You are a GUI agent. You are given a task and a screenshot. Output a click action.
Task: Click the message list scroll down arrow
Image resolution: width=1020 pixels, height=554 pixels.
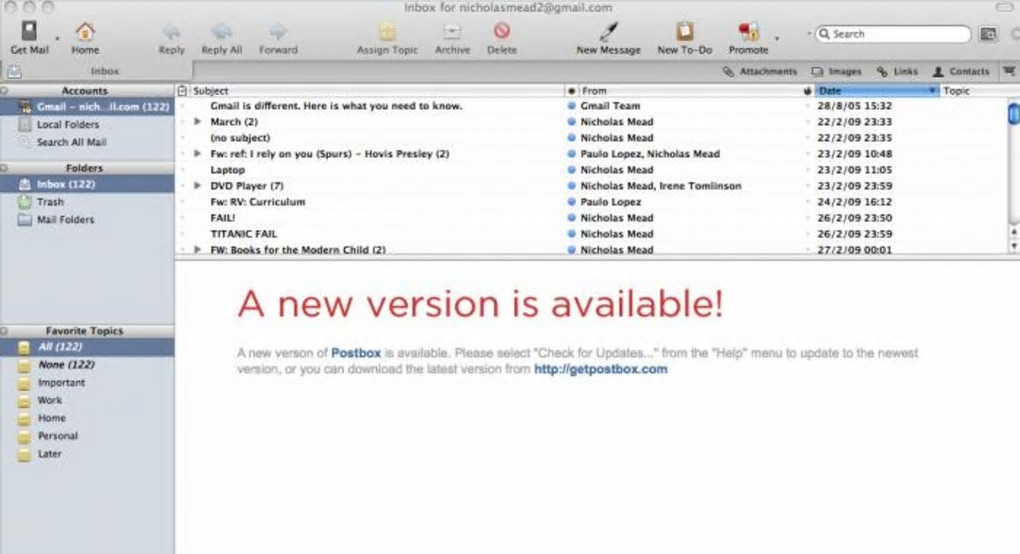pos(1013,245)
